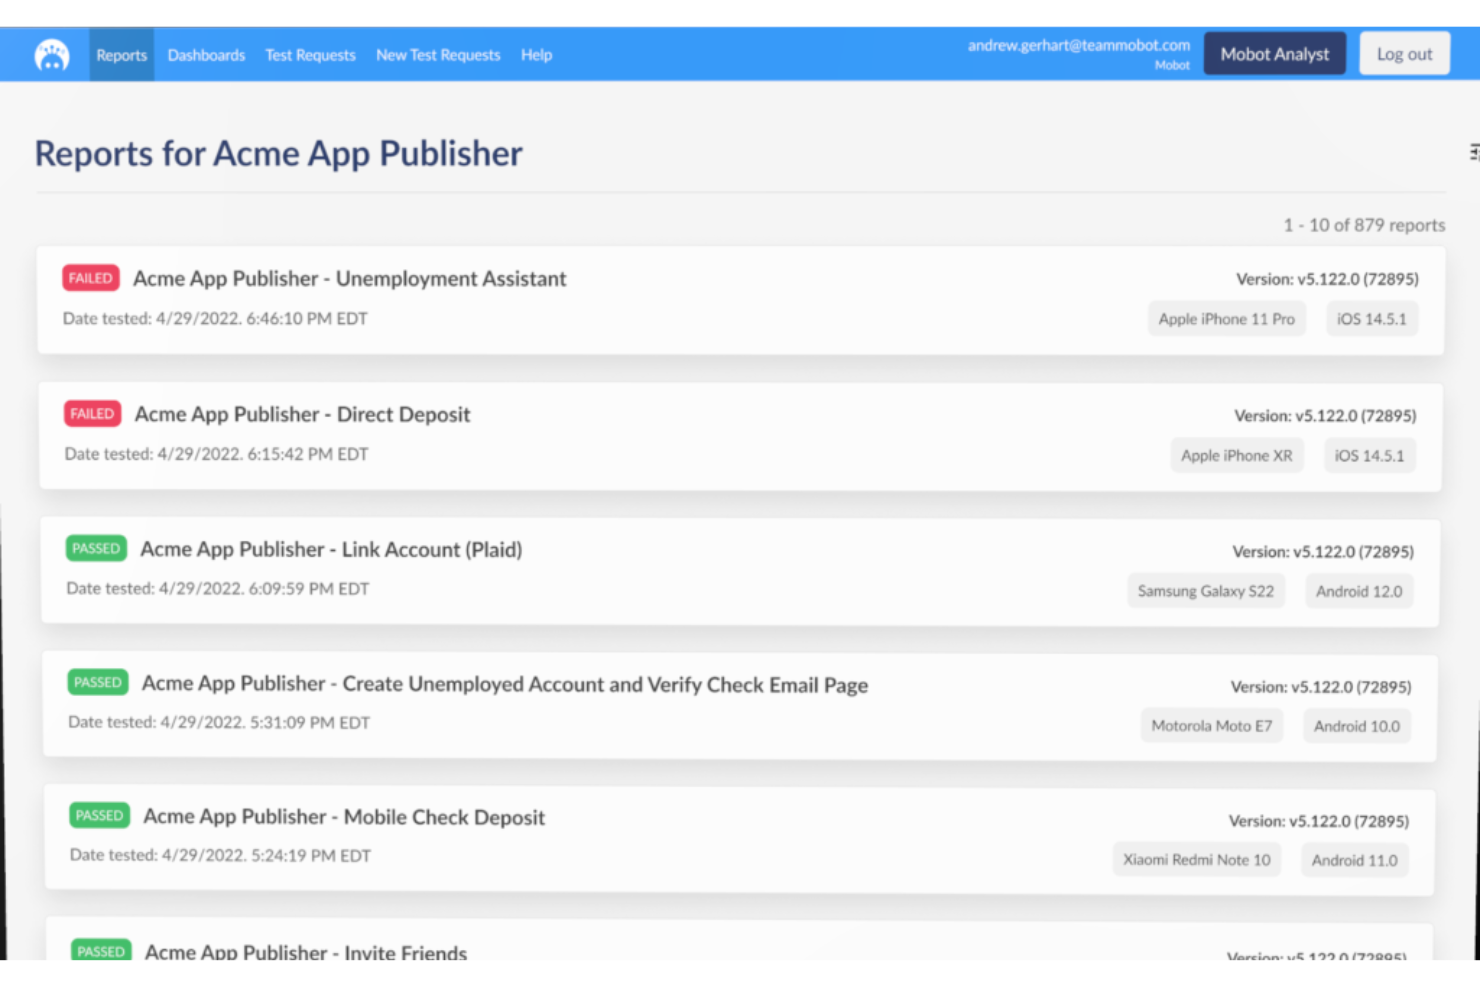Select the Xiaomi Redmi Note 10 chip

click(x=1196, y=859)
